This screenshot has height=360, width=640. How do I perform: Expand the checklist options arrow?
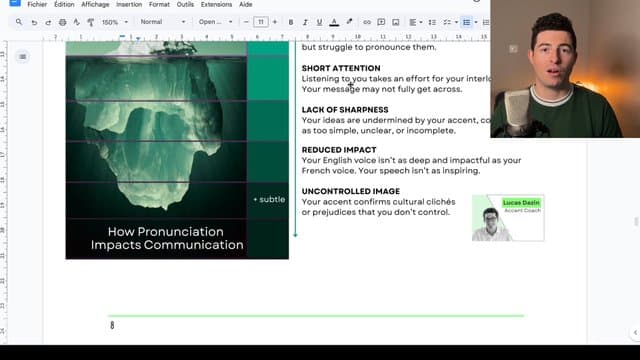[456, 22]
